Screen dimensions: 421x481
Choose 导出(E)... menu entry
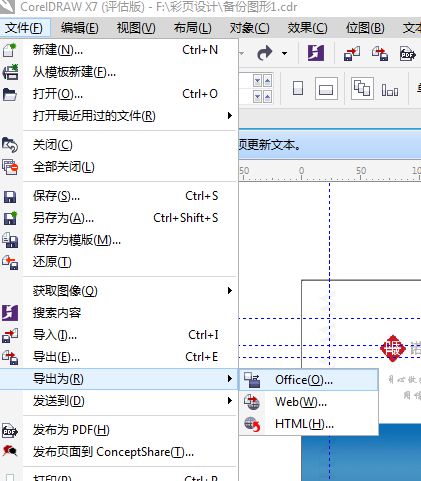(x=119, y=357)
